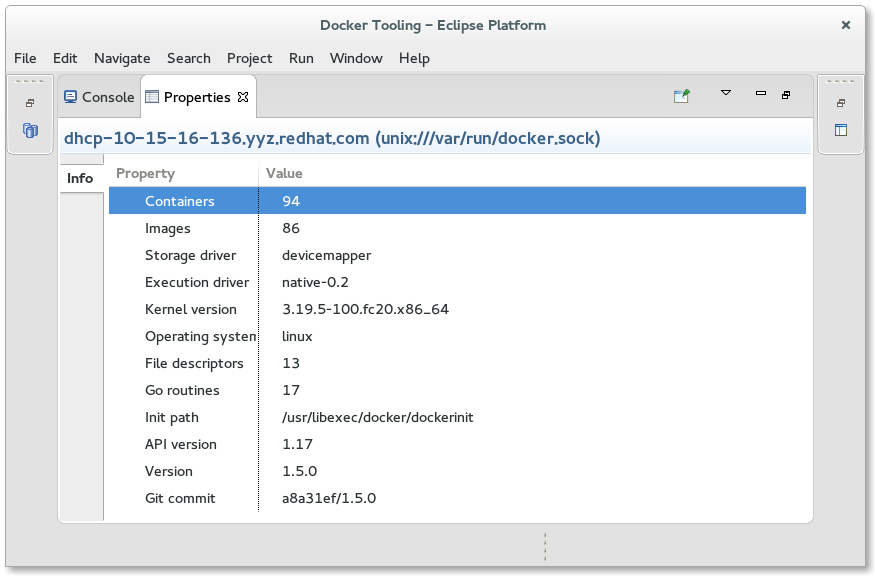Select the Kernel version row
875x576 pixels.
coord(457,309)
